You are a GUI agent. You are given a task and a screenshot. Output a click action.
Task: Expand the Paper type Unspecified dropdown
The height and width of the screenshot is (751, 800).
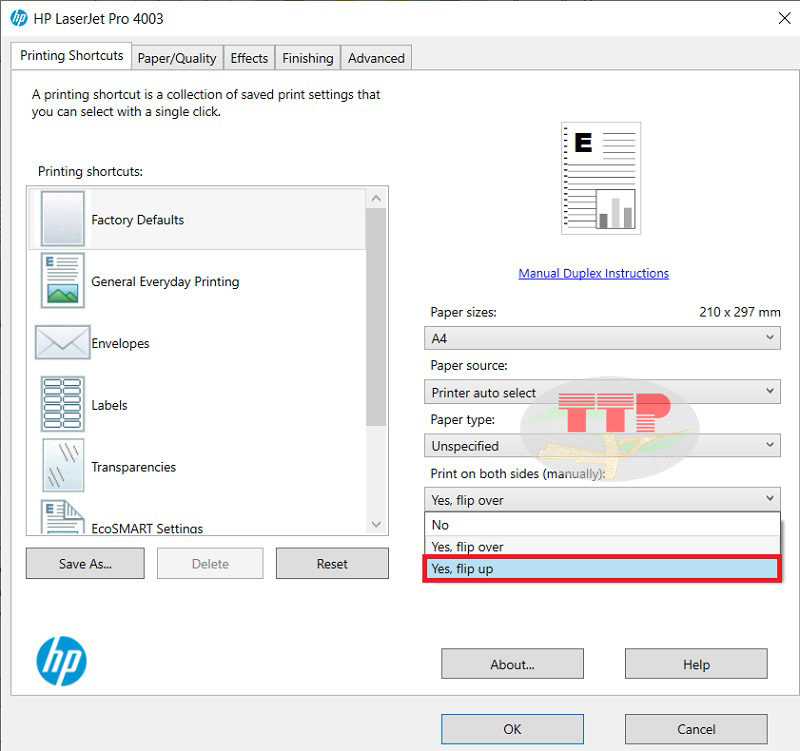(602, 446)
